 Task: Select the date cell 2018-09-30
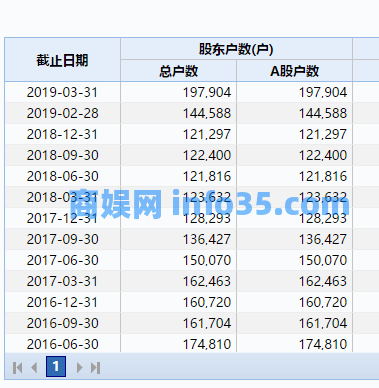[x=62, y=155]
